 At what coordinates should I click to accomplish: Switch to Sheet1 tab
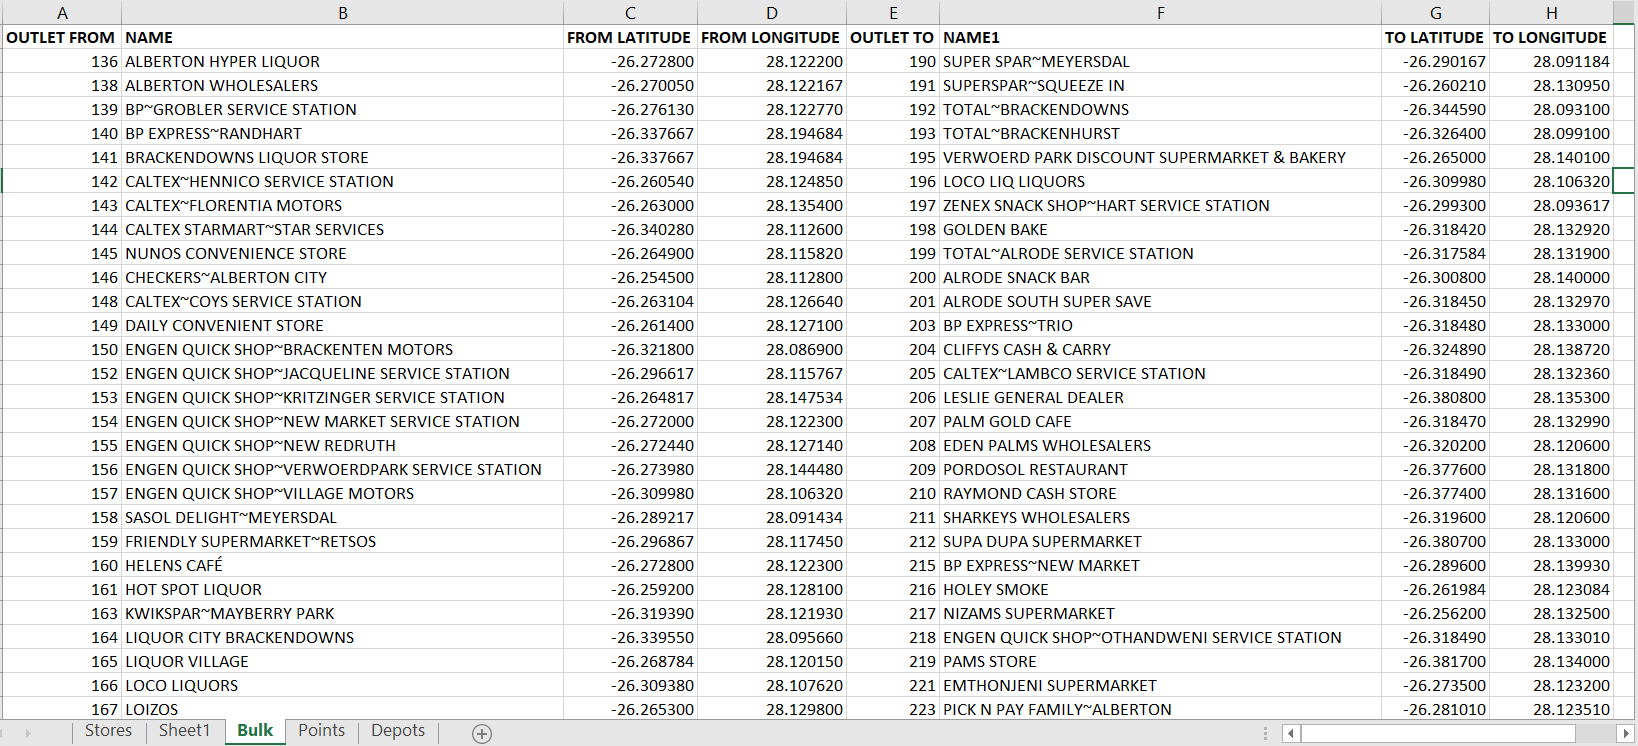pos(185,731)
